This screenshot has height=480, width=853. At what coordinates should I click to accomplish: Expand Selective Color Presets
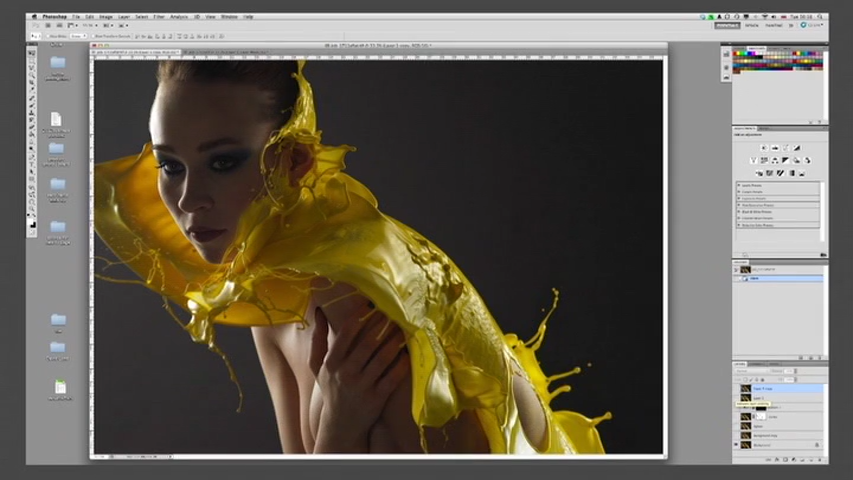(x=739, y=225)
